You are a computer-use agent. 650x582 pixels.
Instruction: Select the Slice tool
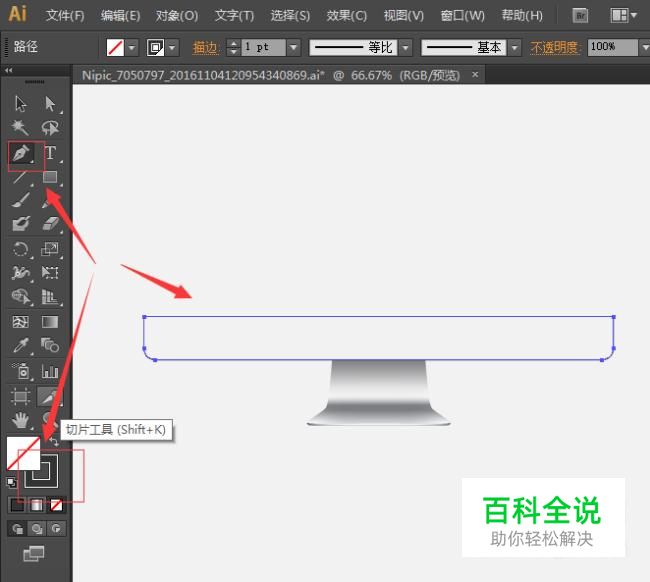(50, 396)
